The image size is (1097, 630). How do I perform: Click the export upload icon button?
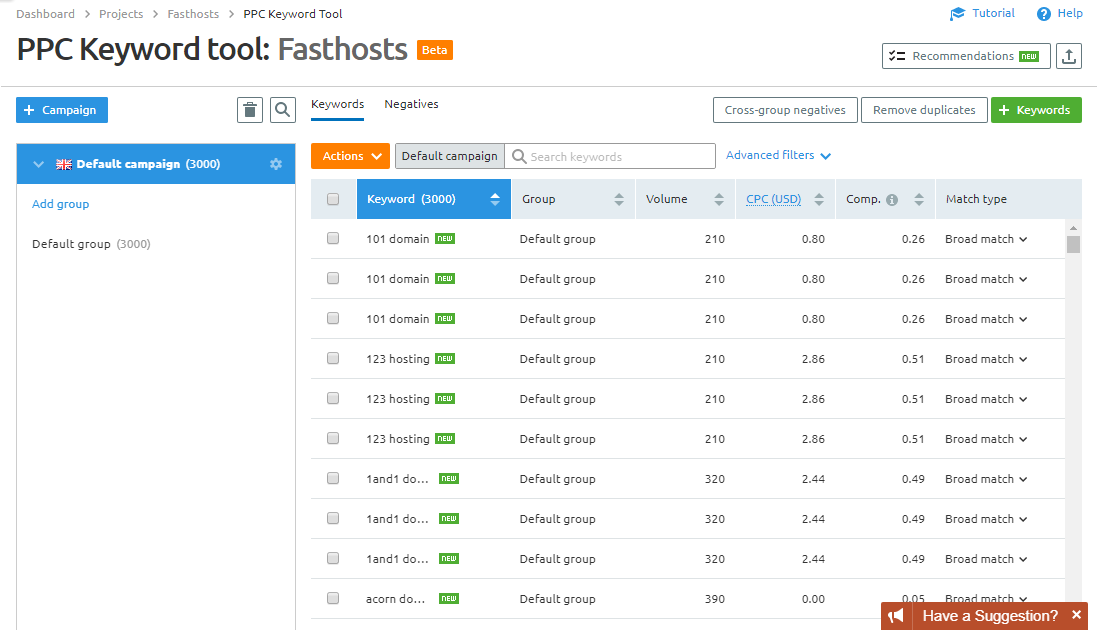point(1068,56)
